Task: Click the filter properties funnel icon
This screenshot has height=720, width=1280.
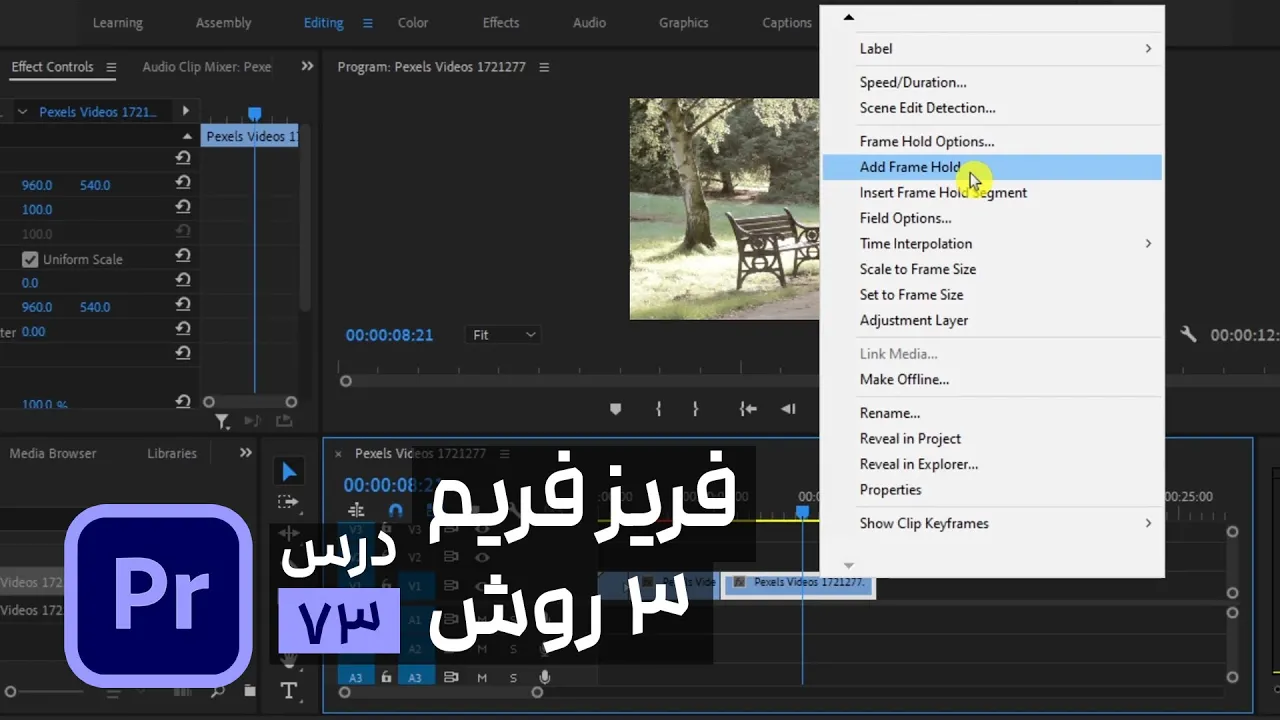Action: pos(223,421)
